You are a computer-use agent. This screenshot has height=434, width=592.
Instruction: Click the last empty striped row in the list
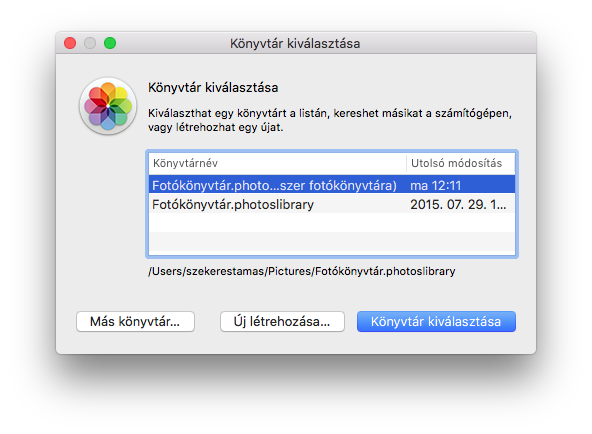click(332, 242)
